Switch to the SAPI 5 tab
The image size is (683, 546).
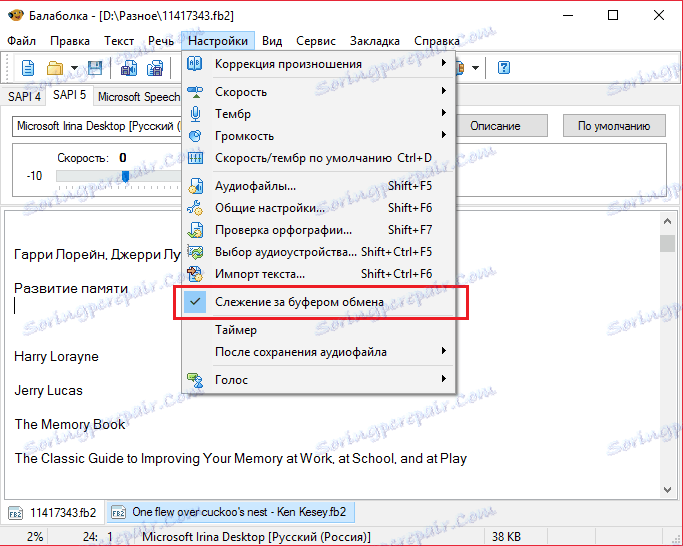(x=69, y=95)
